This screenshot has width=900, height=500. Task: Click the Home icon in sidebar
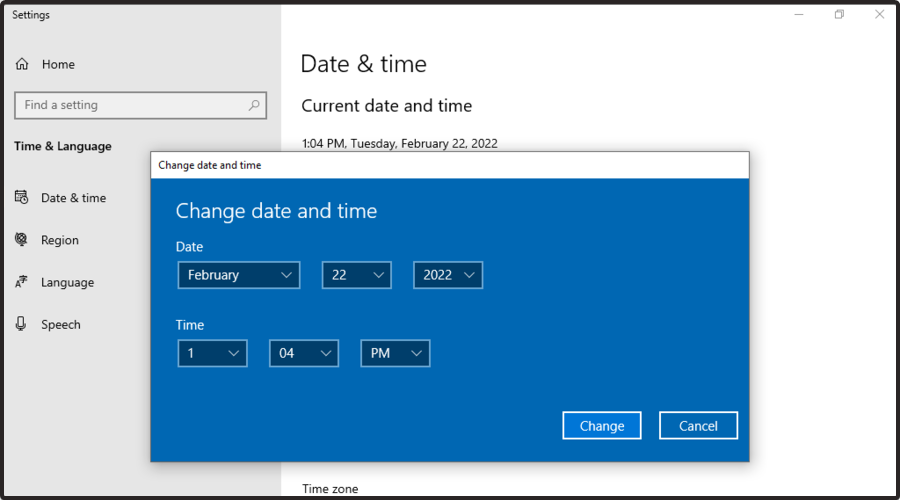click(x=22, y=64)
